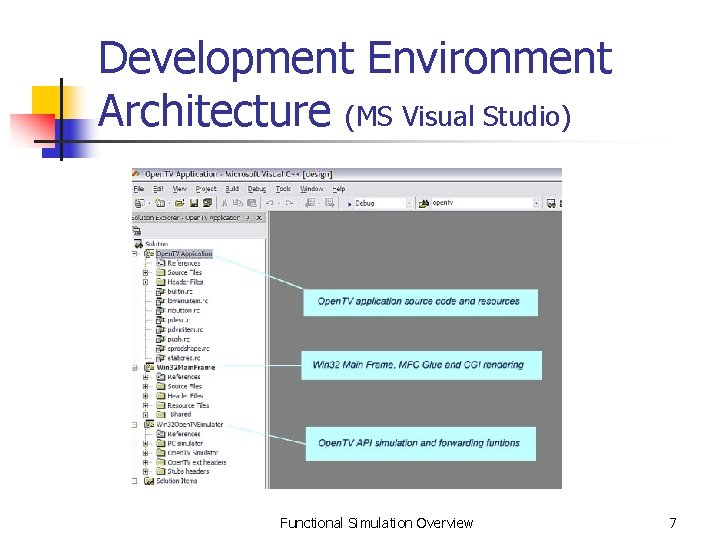720x540 pixels.
Task: Open the Project menu
Action: pos(206,189)
